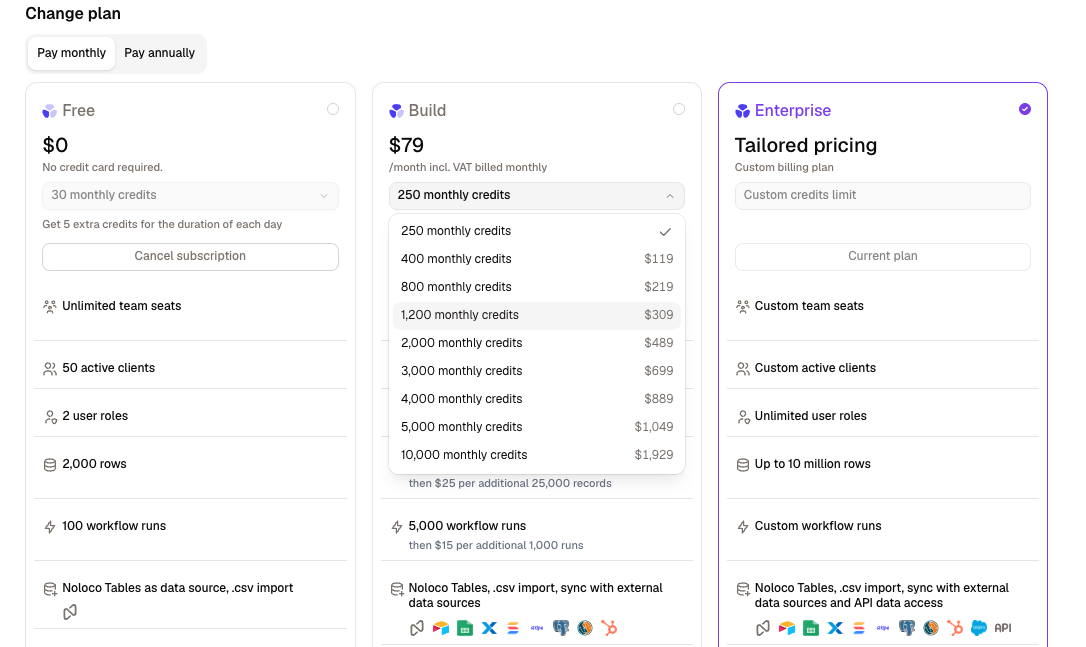Click the Current plan button
The height and width of the screenshot is (647, 1086).
click(x=882, y=257)
